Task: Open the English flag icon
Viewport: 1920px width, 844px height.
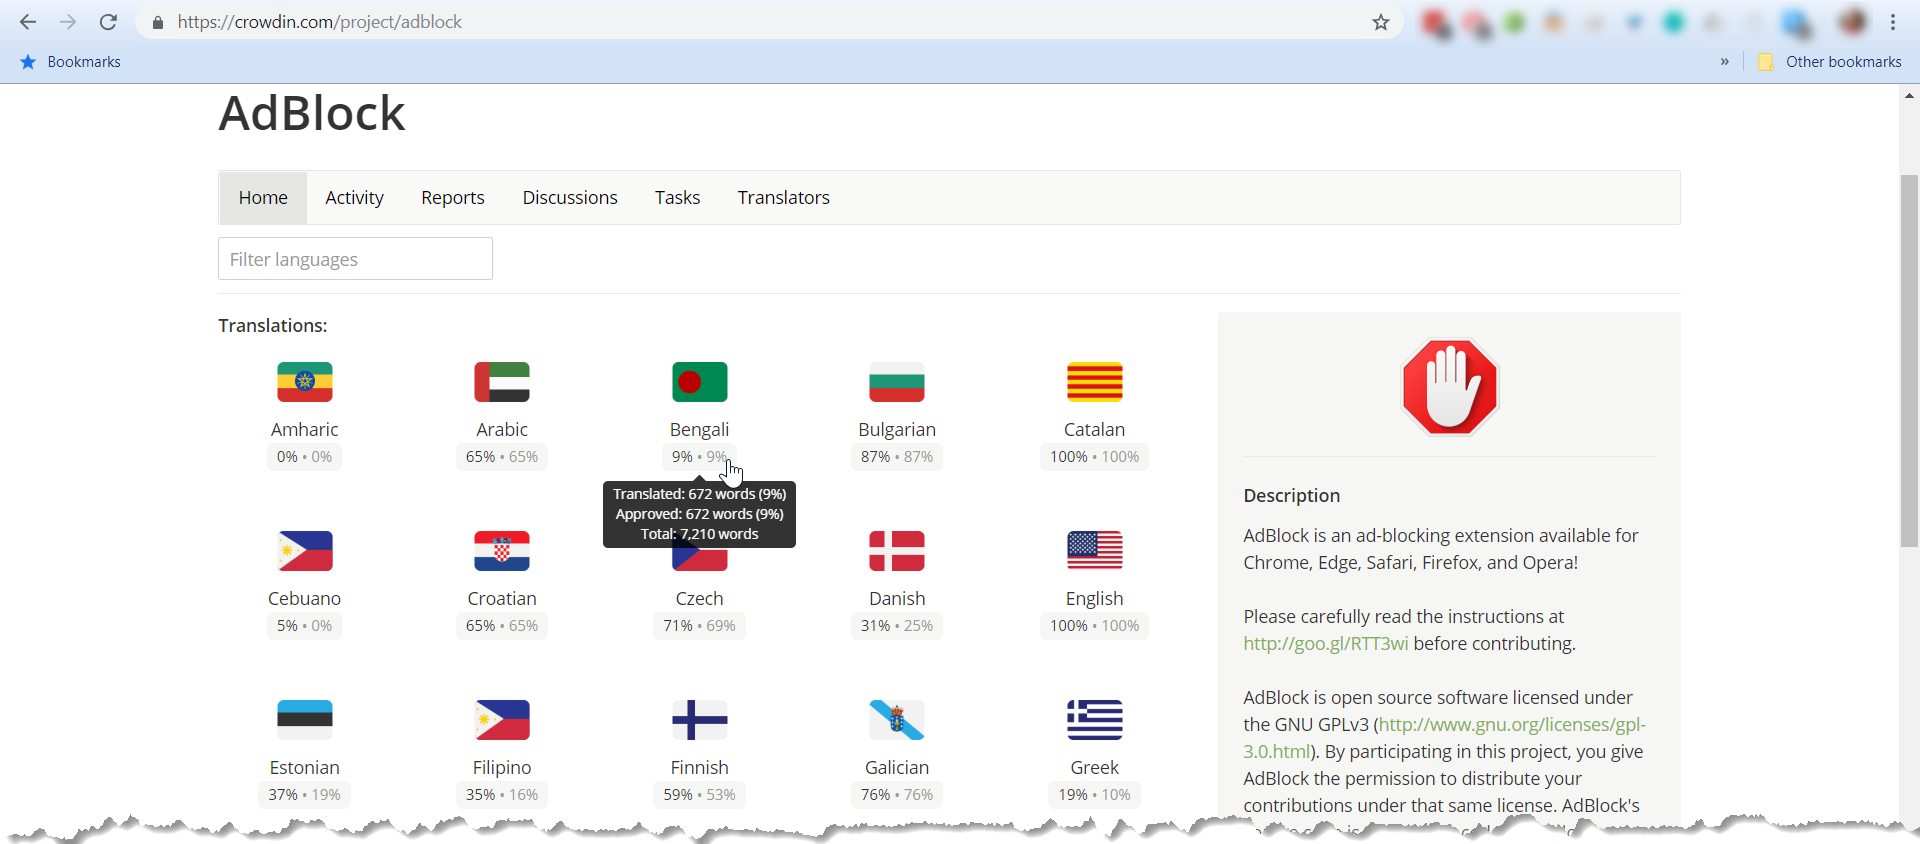Action: tap(1095, 551)
